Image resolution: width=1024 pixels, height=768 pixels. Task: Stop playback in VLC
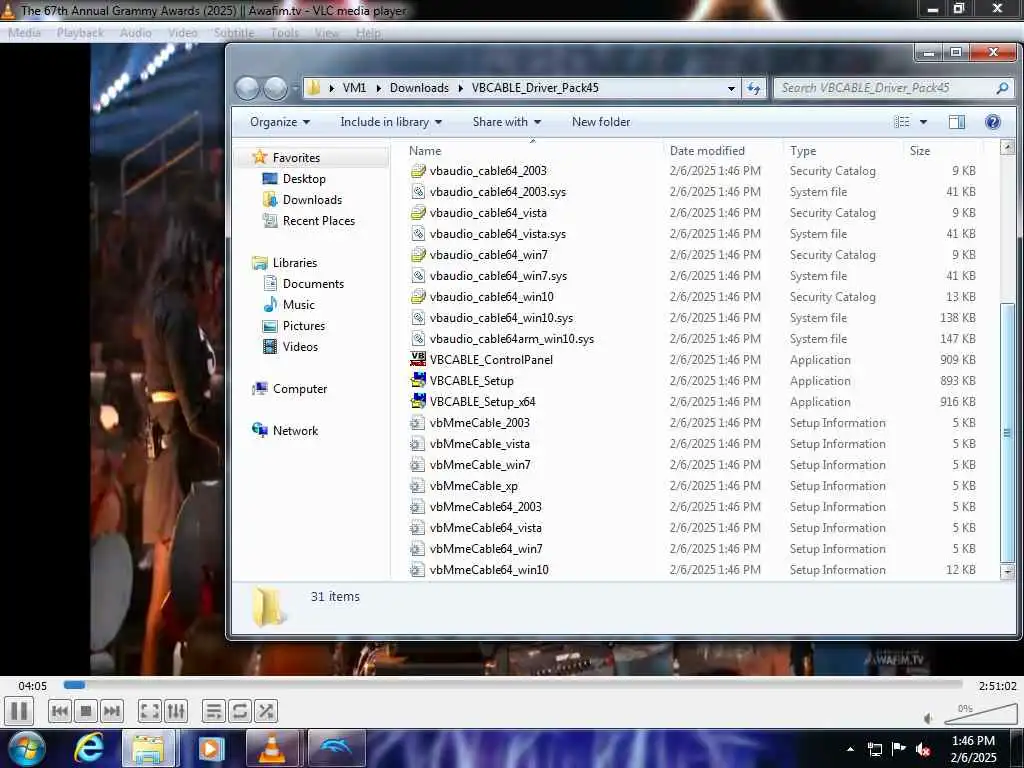pos(86,711)
